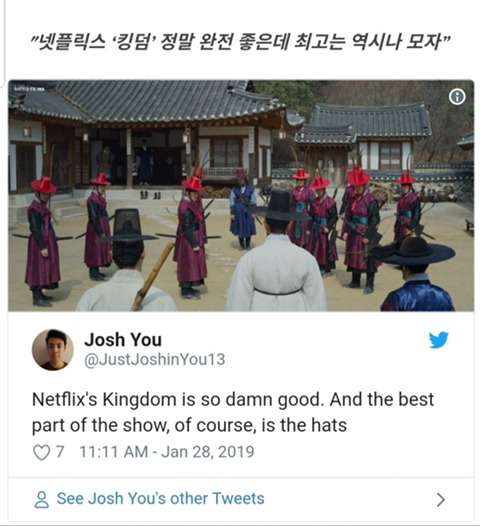The image size is (480, 526).
Task: Click the blue Twitter bird logo
Action: click(x=438, y=340)
